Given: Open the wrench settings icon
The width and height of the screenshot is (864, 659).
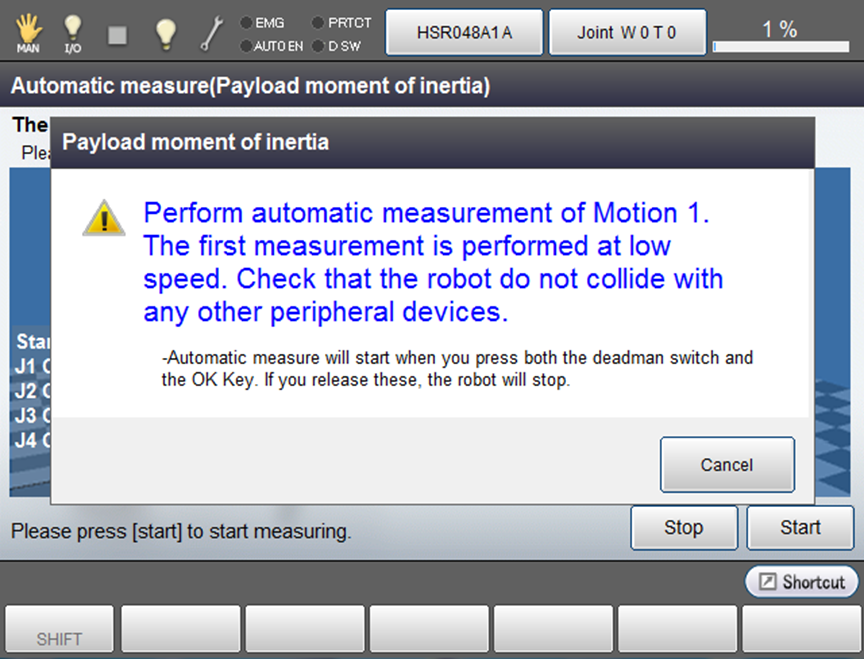Looking at the screenshot, I should [212, 33].
